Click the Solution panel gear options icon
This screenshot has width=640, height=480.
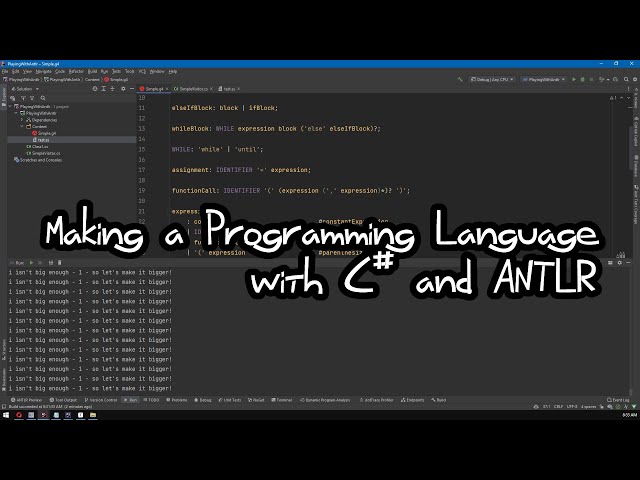tap(123, 89)
